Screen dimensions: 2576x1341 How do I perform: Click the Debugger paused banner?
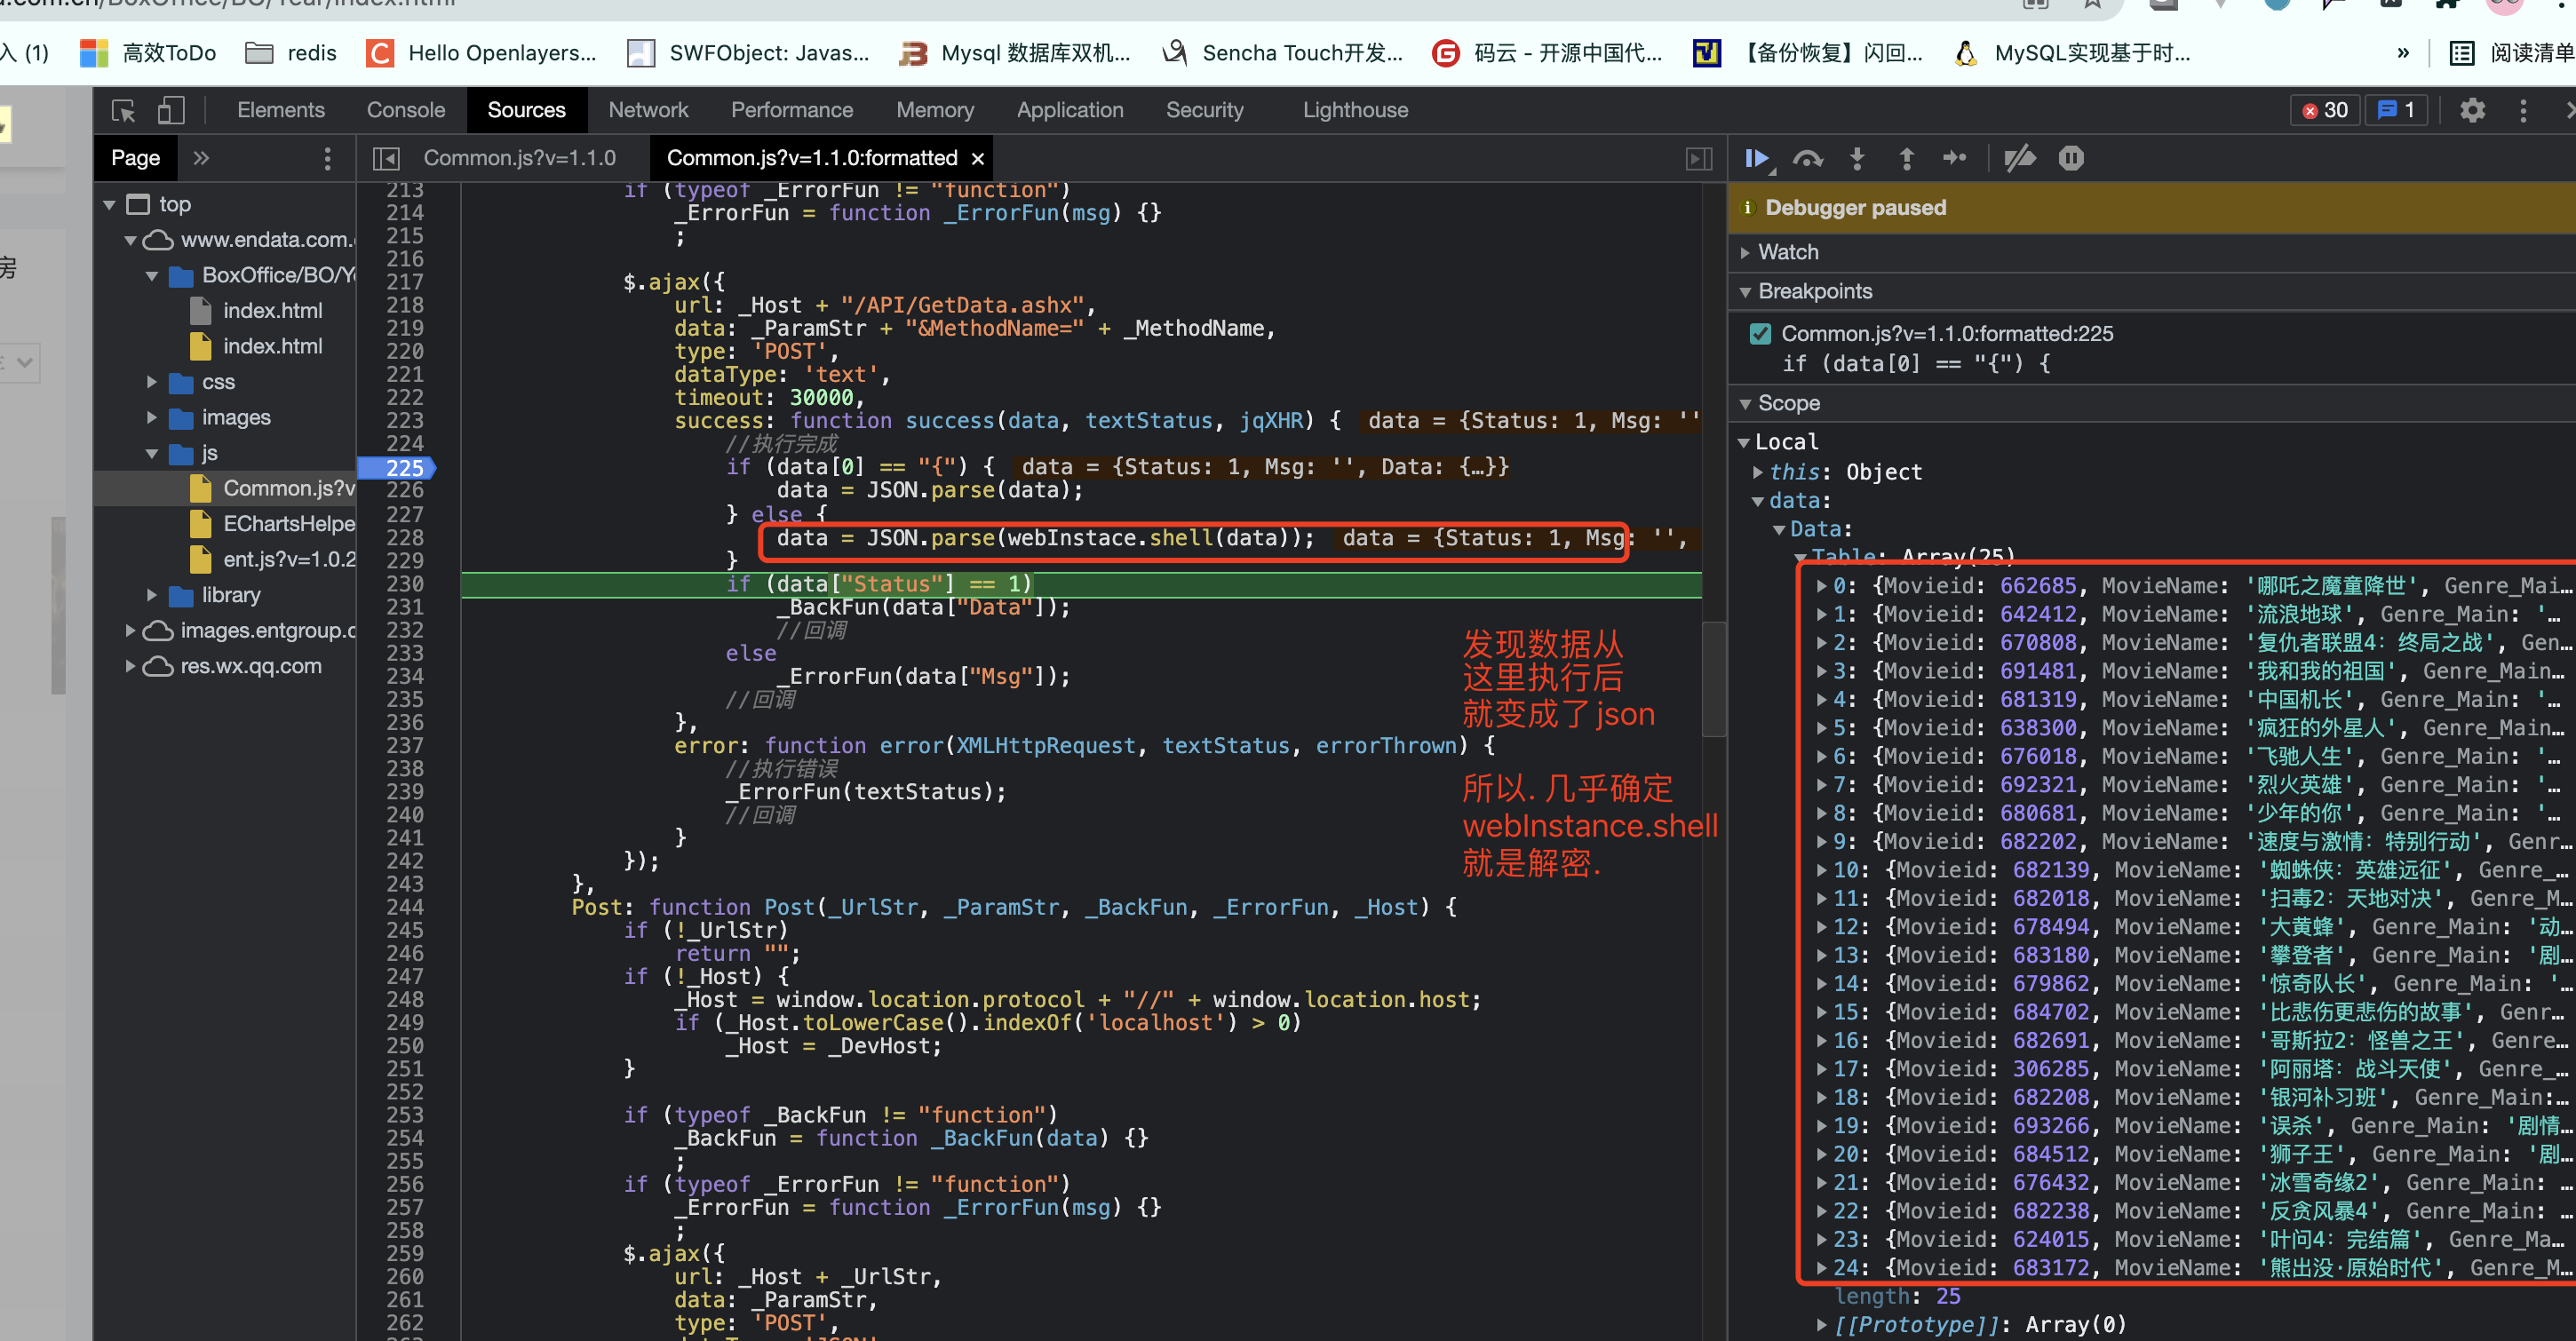coord(2152,208)
